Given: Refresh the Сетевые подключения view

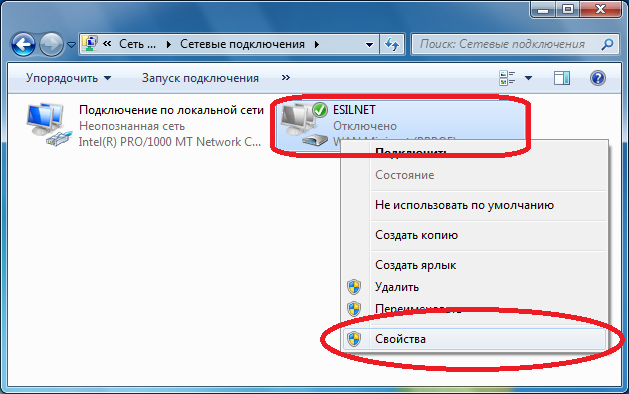Looking at the screenshot, I should coord(392,44).
